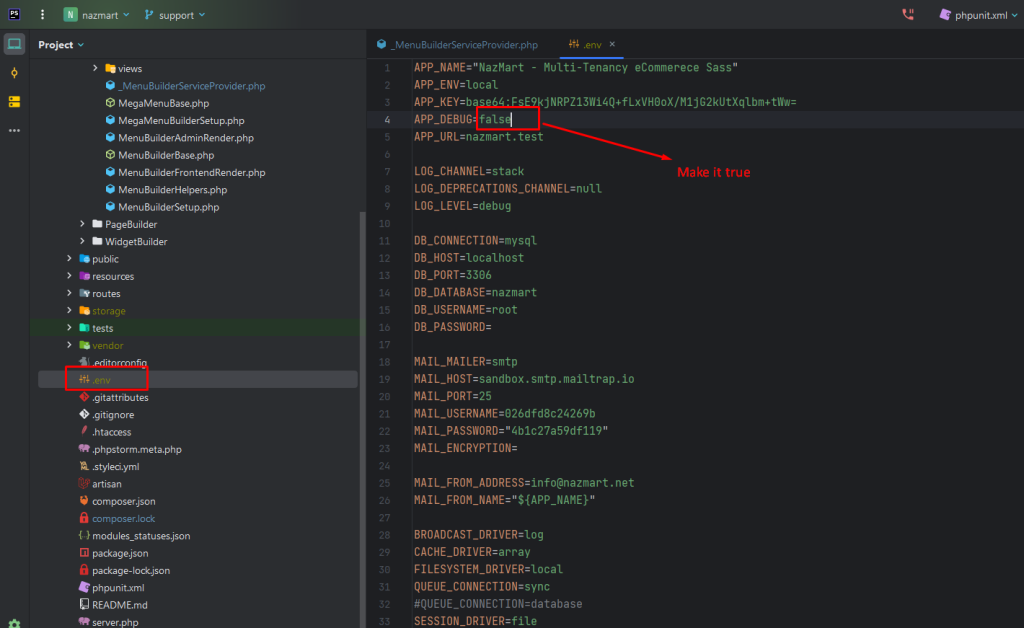Expand the routes folder
The height and width of the screenshot is (628, 1024).
(x=69, y=293)
